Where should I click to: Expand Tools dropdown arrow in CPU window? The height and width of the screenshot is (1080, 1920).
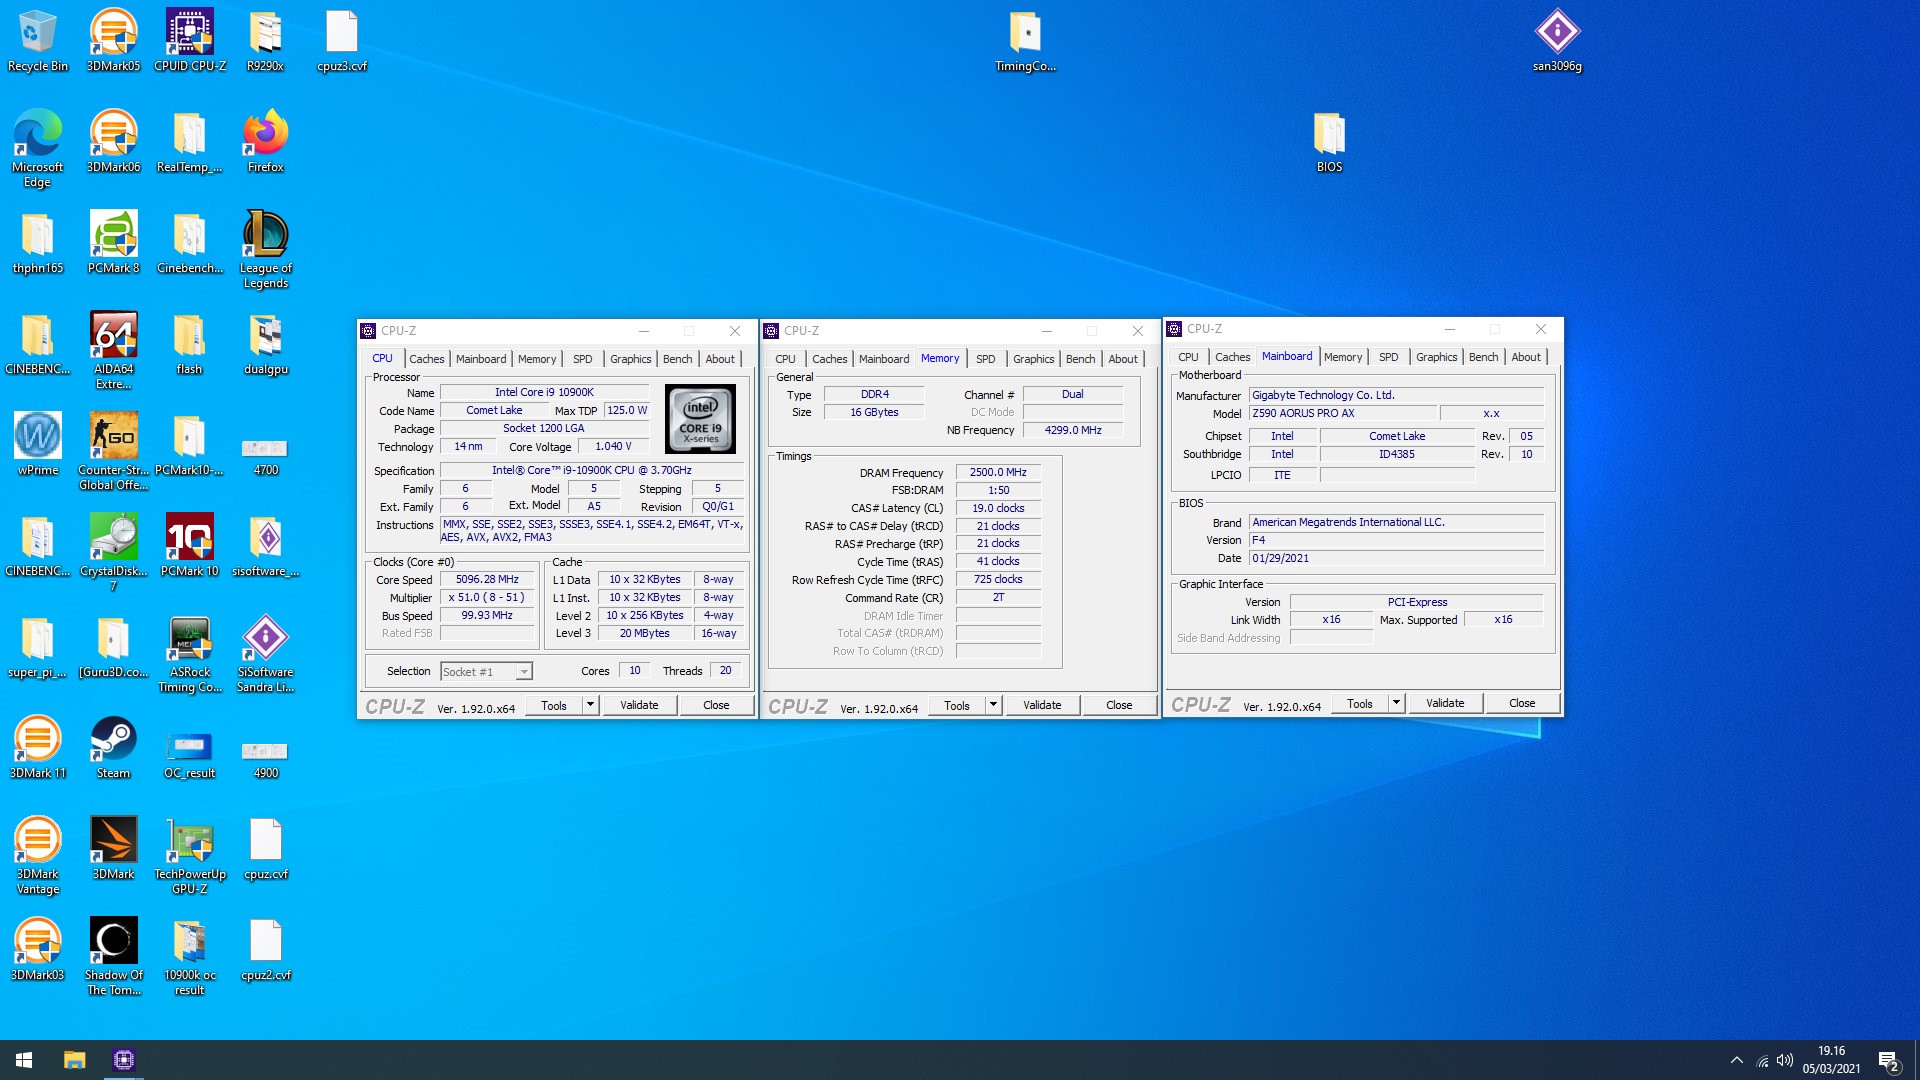click(590, 705)
